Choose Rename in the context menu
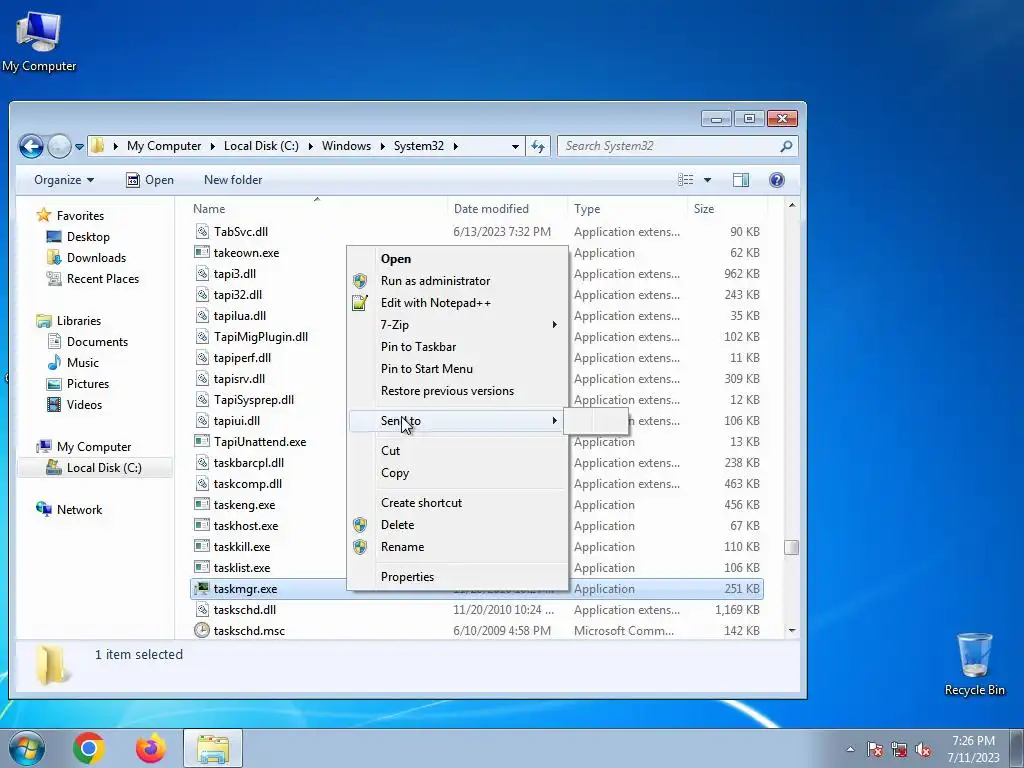 457,547
